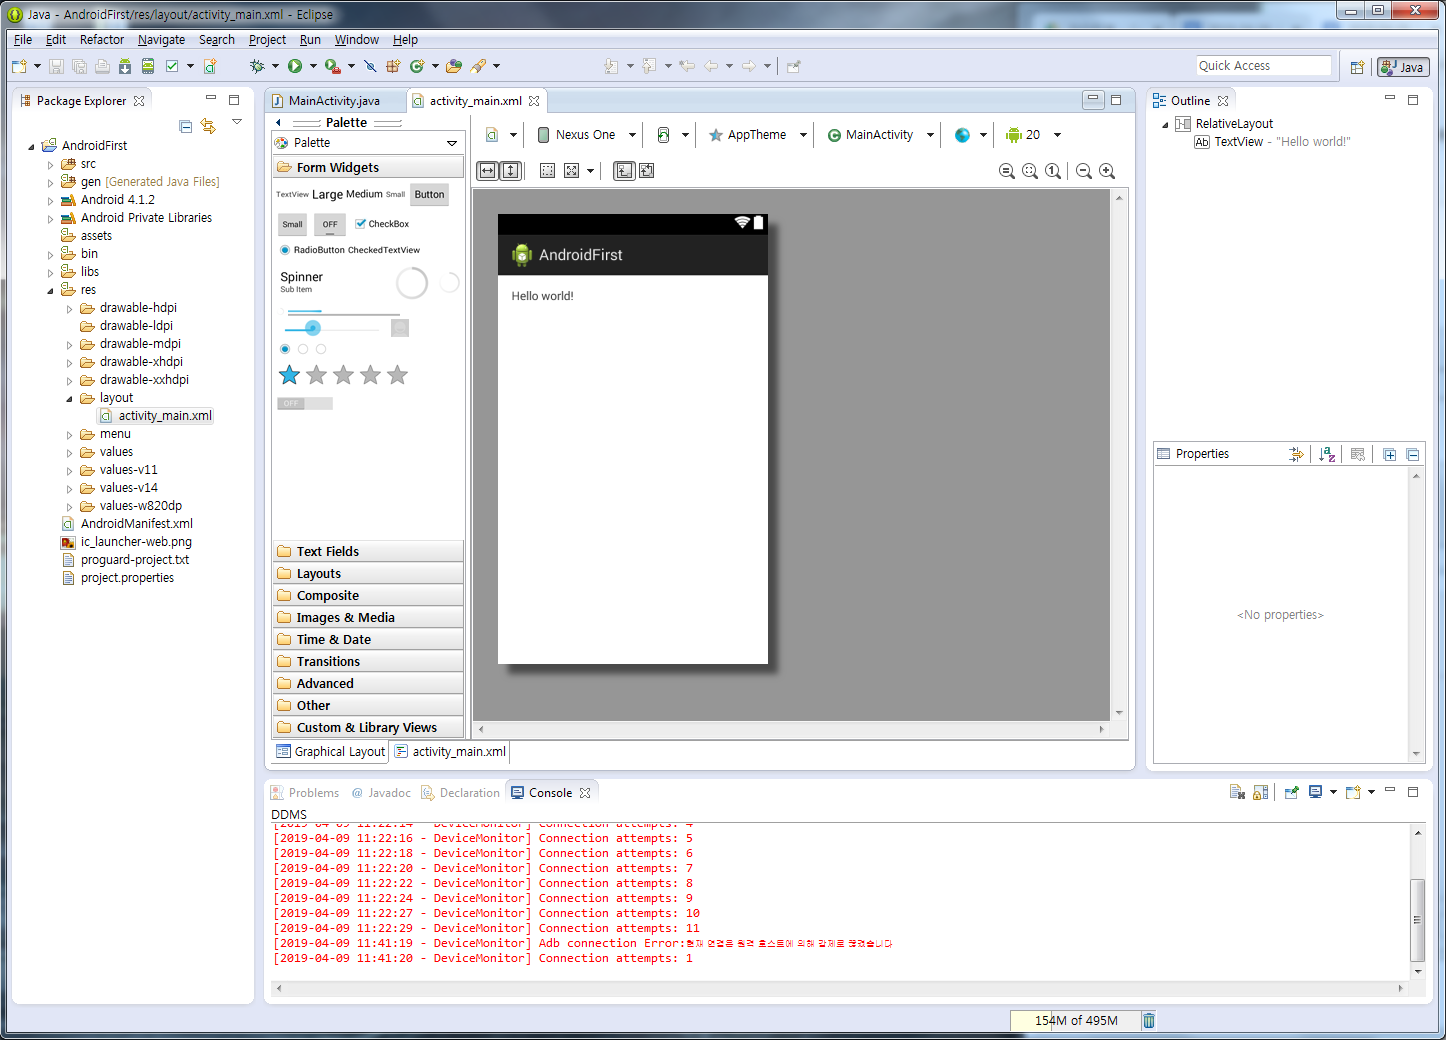Expand the values folder node
The height and width of the screenshot is (1040, 1446).
click(x=70, y=452)
